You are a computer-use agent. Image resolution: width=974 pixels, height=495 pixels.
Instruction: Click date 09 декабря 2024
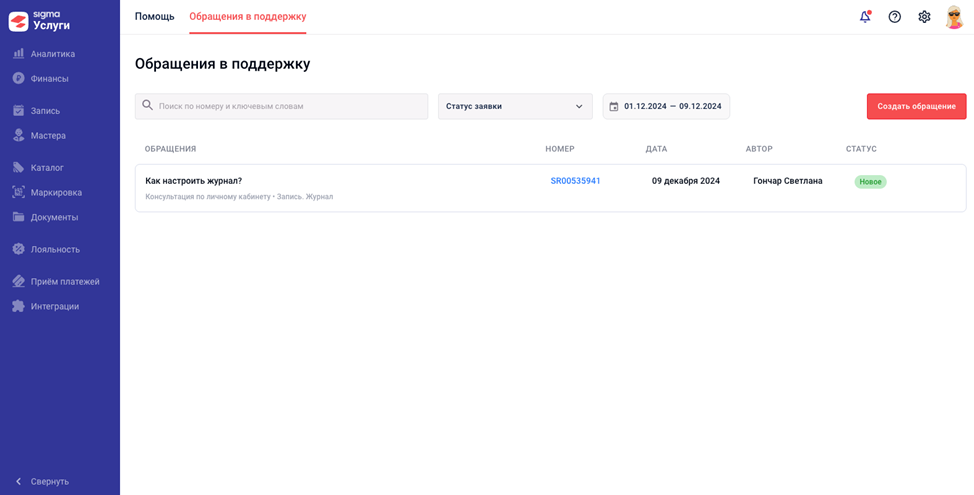tap(686, 181)
